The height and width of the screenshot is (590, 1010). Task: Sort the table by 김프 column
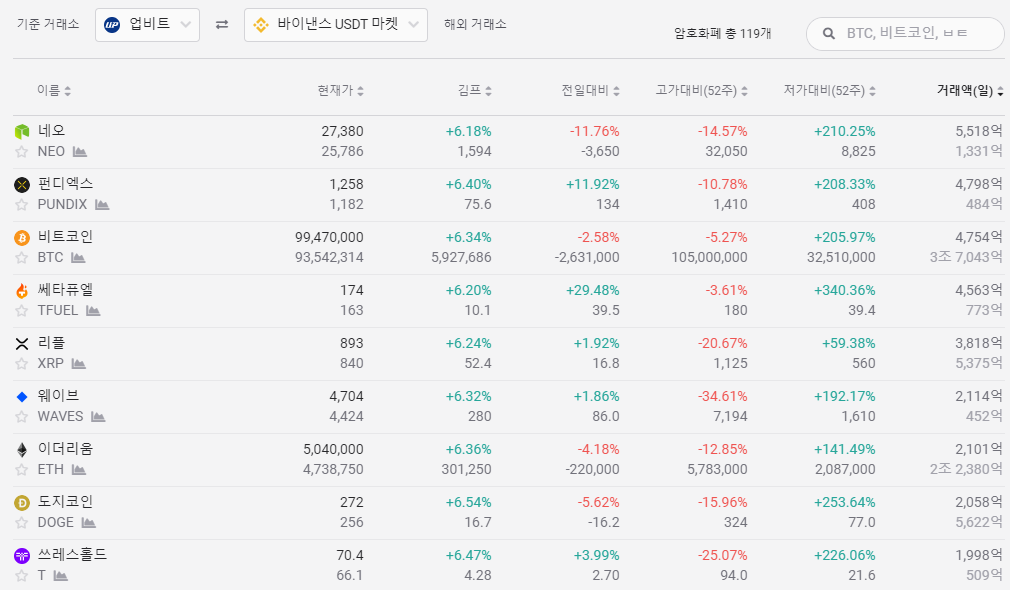click(474, 91)
